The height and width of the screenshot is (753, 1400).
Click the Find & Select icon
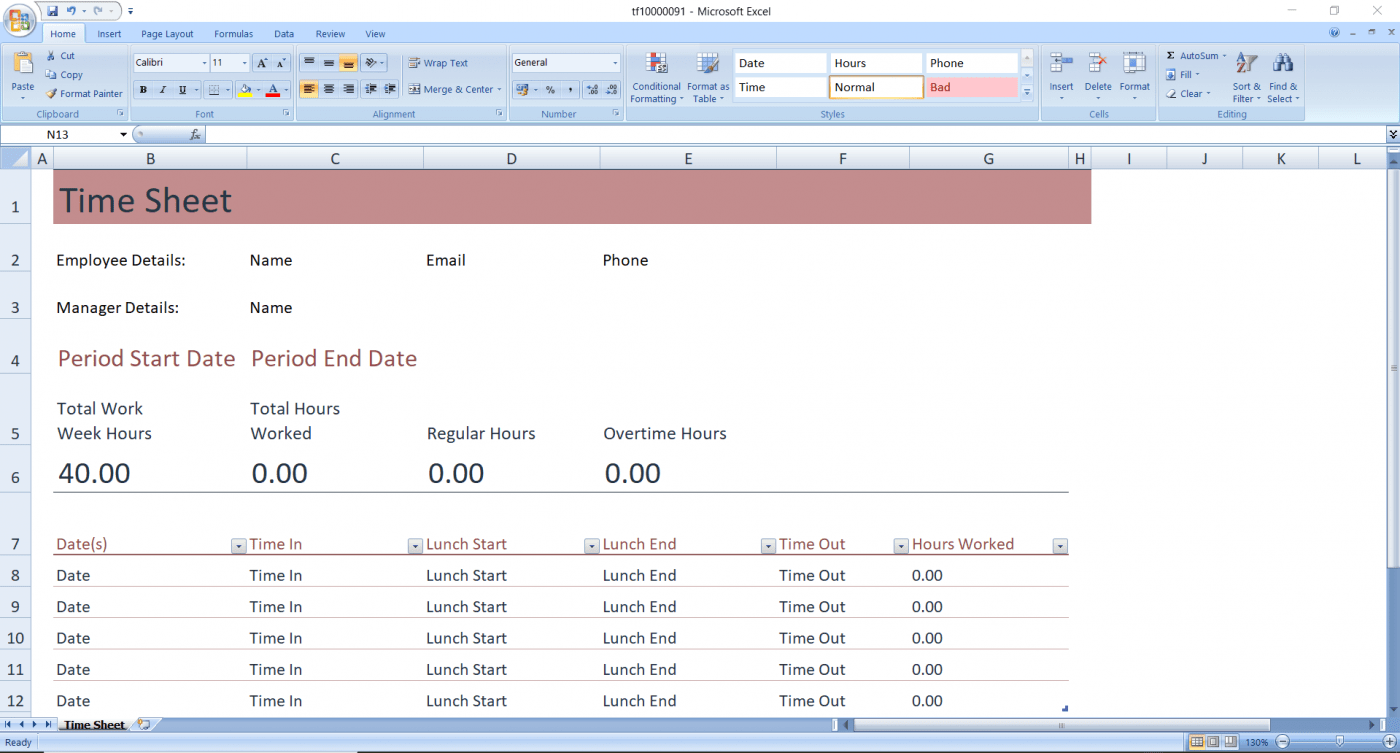pyautogui.click(x=1283, y=77)
